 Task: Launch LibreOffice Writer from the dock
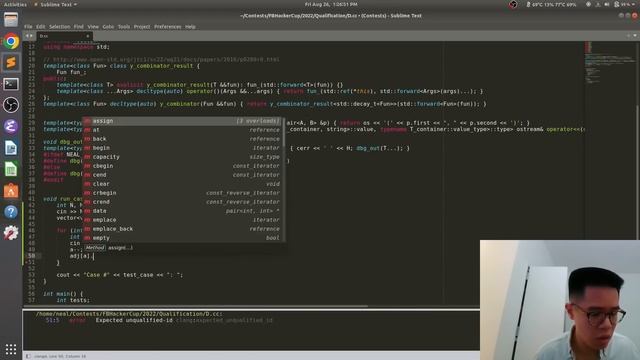point(11,148)
